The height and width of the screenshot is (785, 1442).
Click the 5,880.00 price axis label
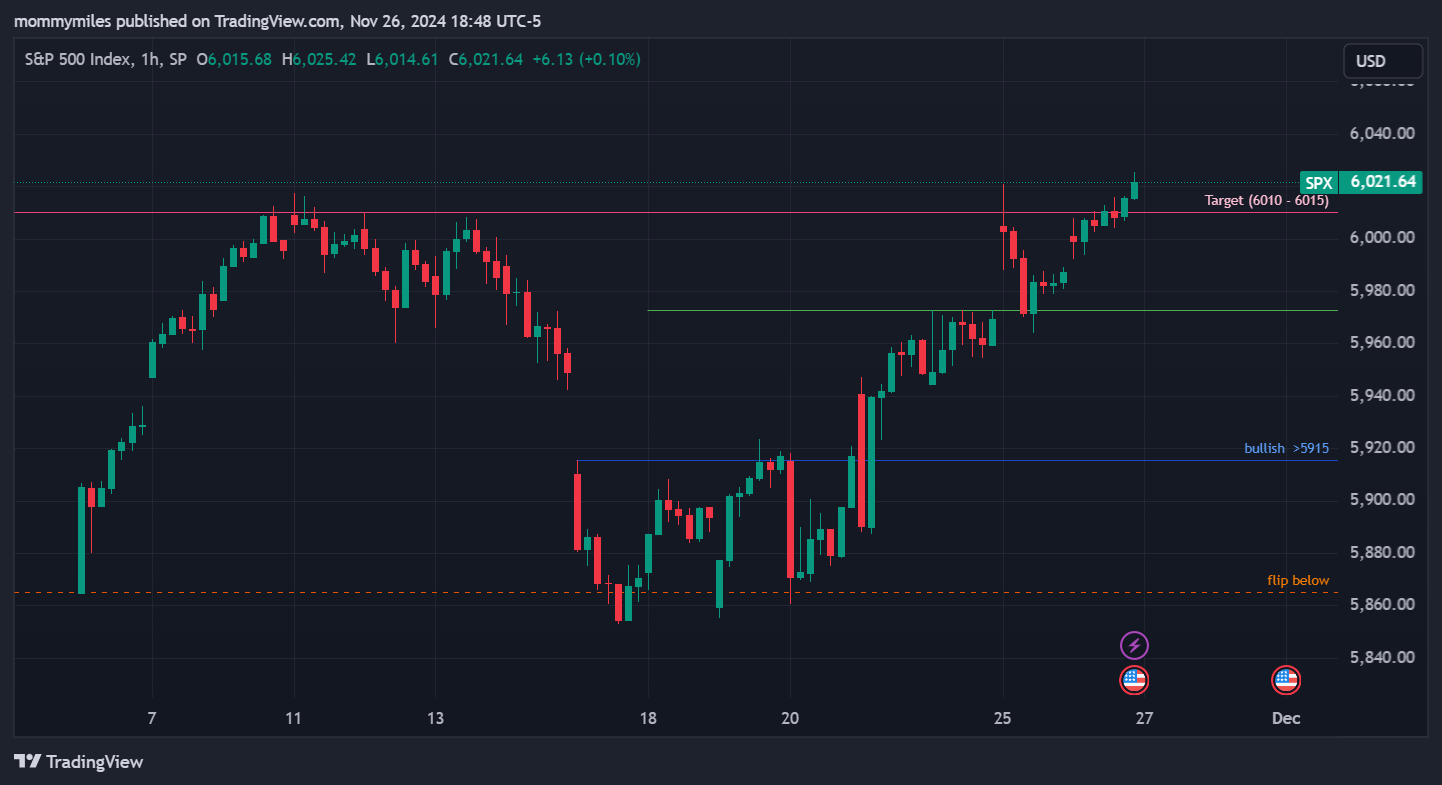tap(1383, 552)
